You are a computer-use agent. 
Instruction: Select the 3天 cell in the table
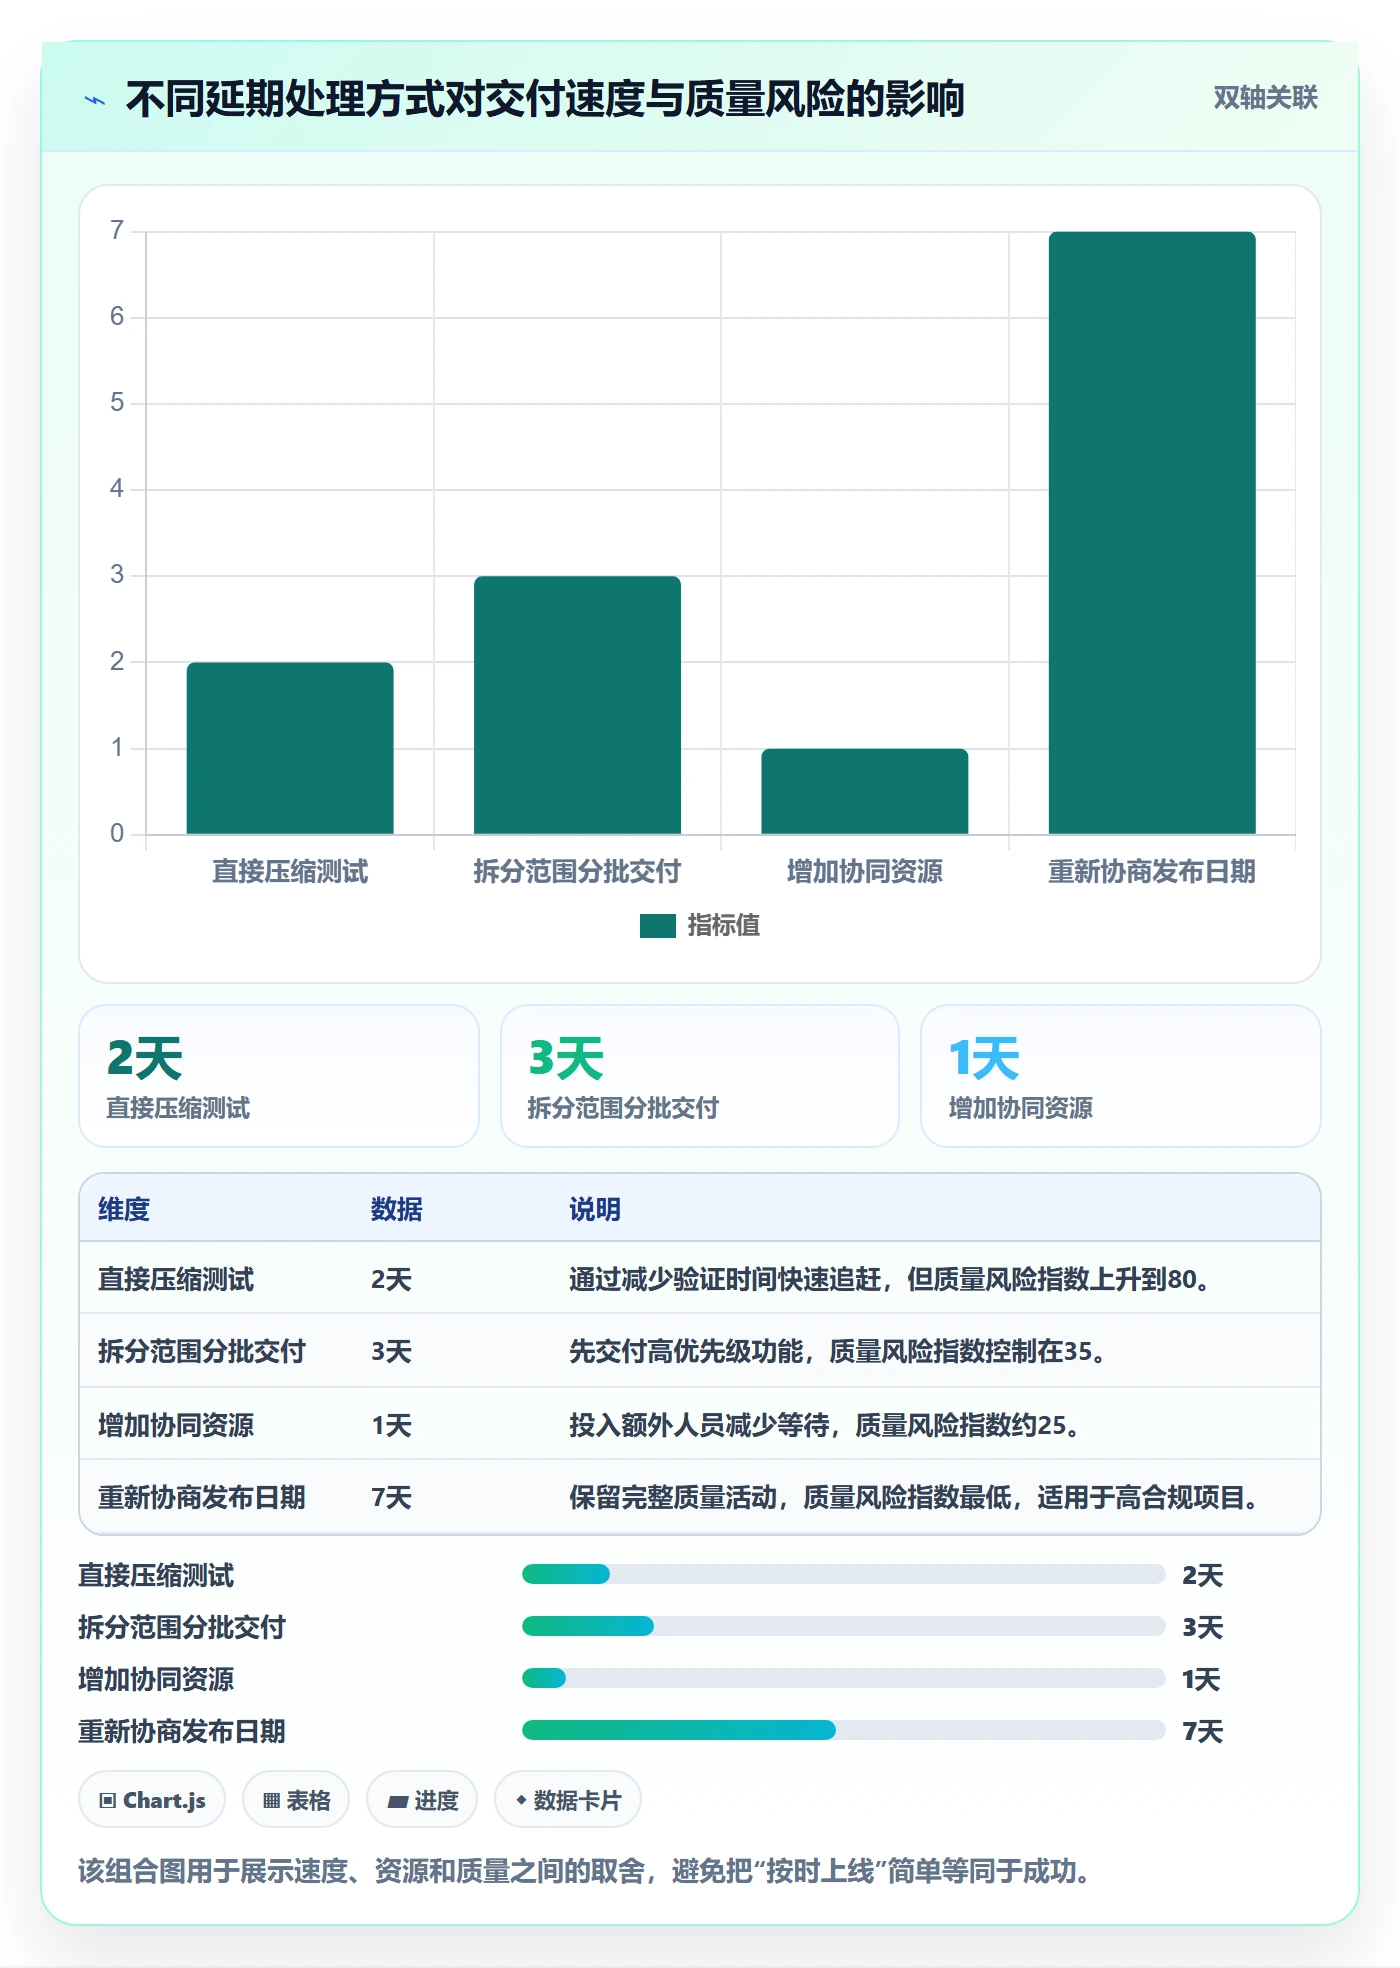pyautogui.click(x=391, y=1352)
